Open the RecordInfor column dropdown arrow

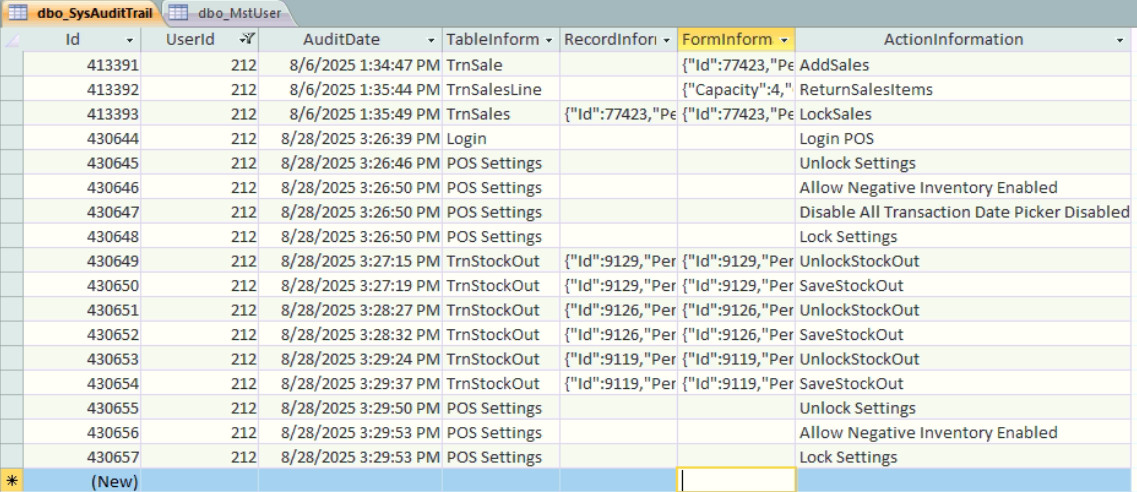tap(667, 40)
